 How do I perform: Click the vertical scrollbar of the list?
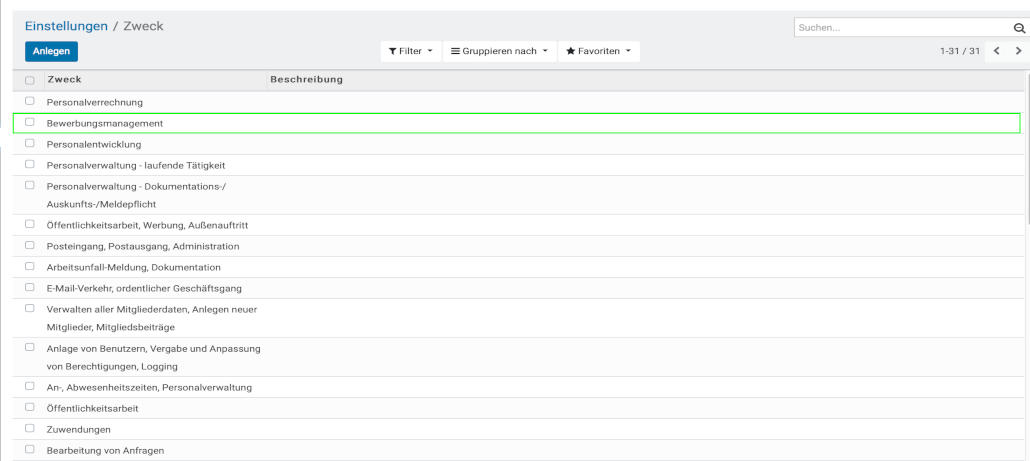[x=1026, y=150]
